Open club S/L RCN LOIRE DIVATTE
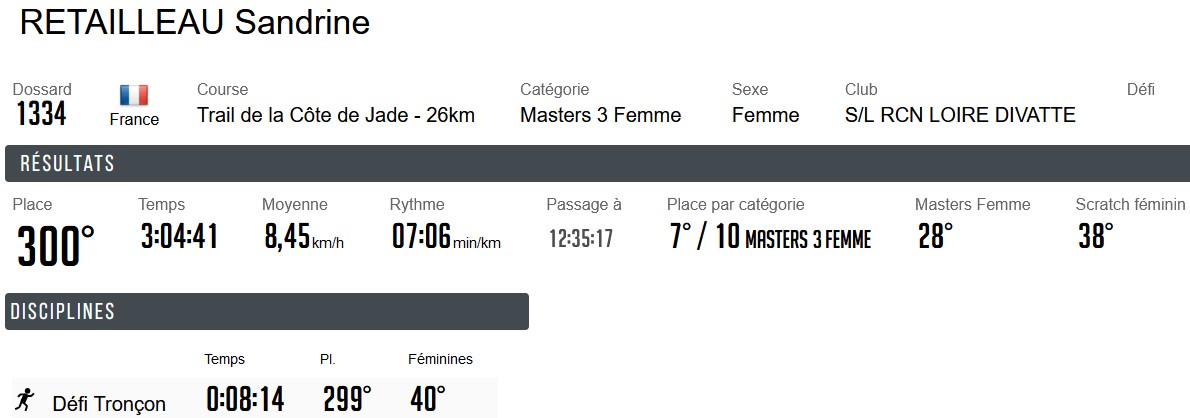The image size is (1190, 418). [x=960, y=115]
